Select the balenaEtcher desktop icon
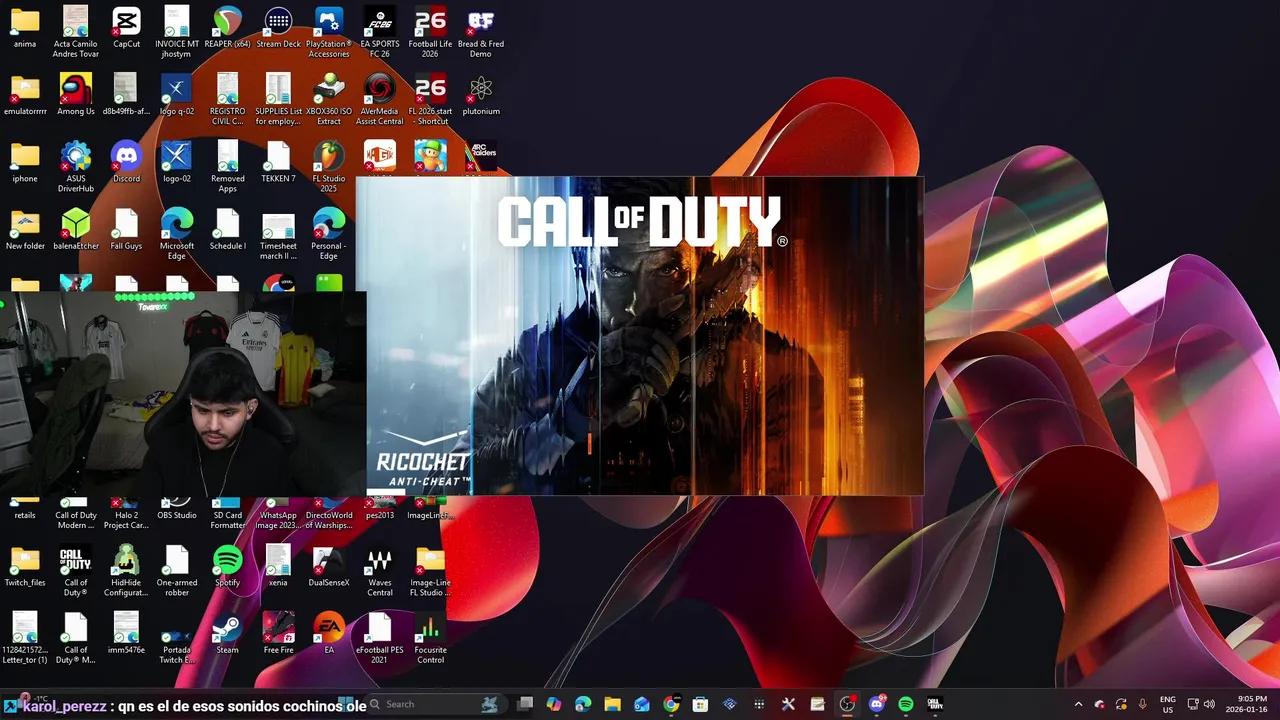Image resolution: width=1280 pixels, height=720 pixels. click(x=76, y=229)
